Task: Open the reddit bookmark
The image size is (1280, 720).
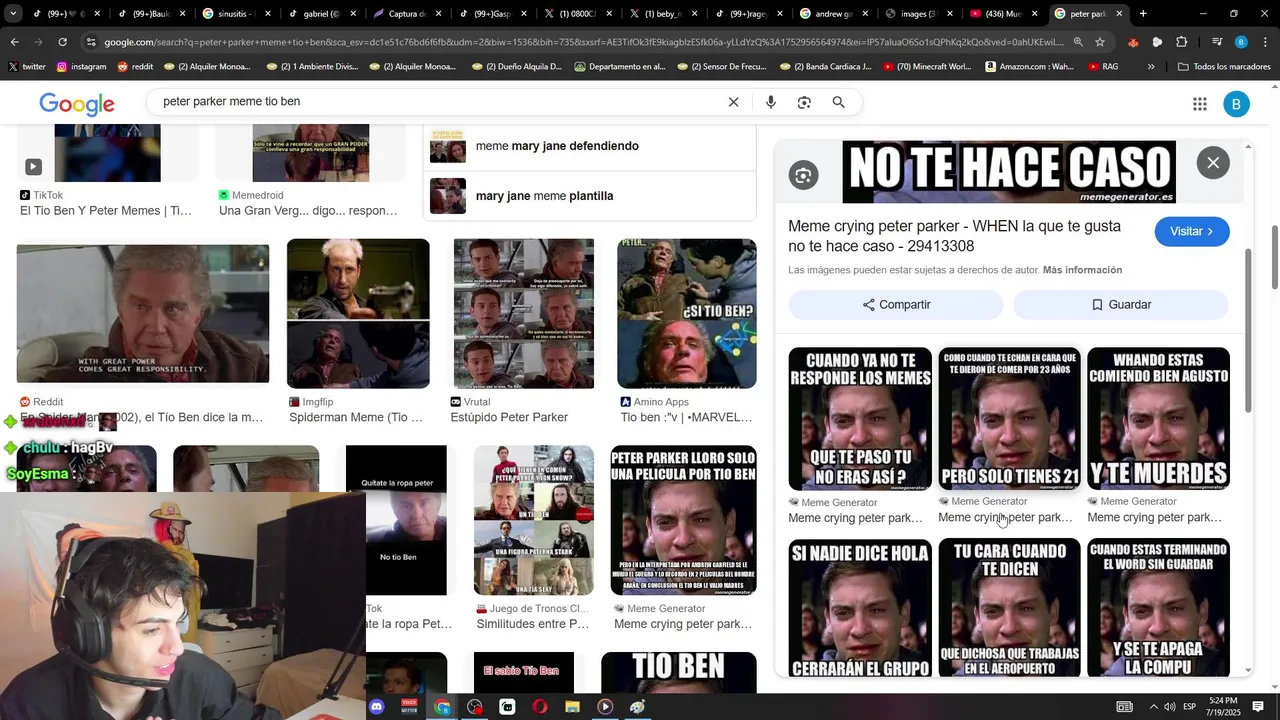Action: 135,67
